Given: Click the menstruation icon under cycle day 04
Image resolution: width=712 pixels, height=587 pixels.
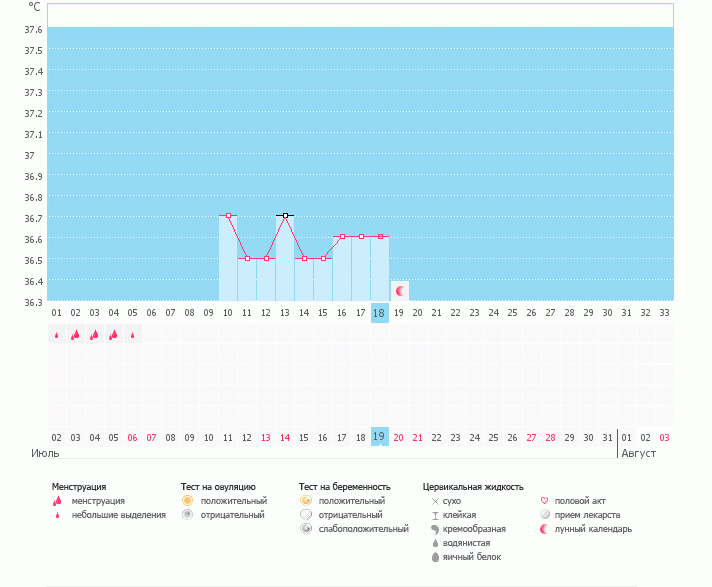Looking at the screenshot, I should point(113,335).
